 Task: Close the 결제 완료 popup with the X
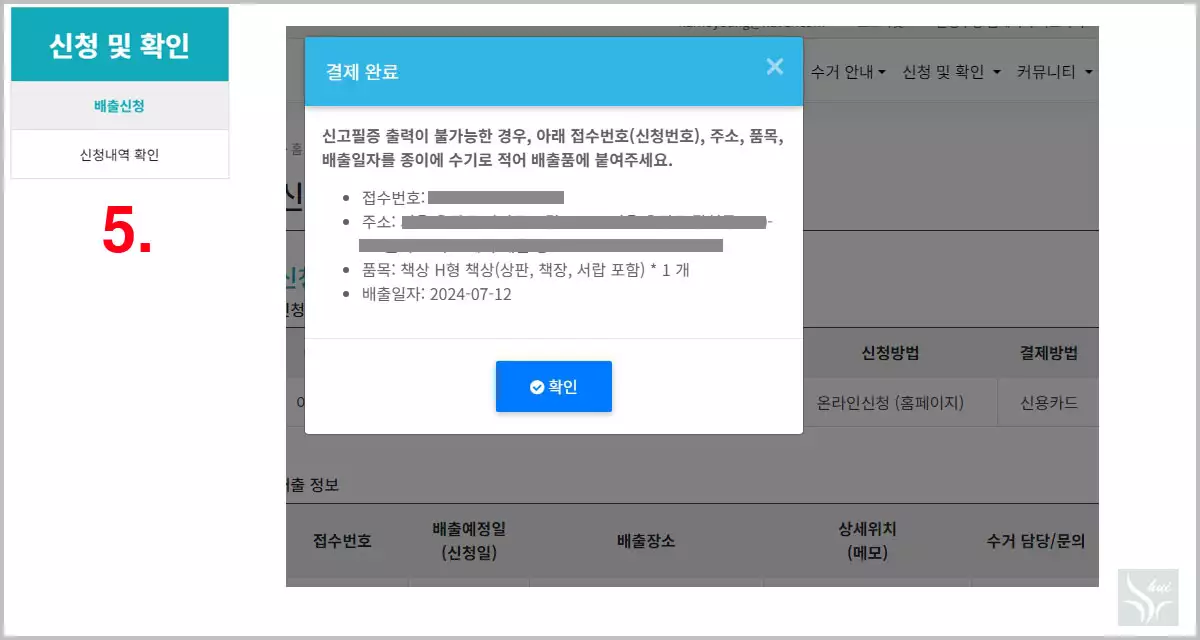coord(775,66)
